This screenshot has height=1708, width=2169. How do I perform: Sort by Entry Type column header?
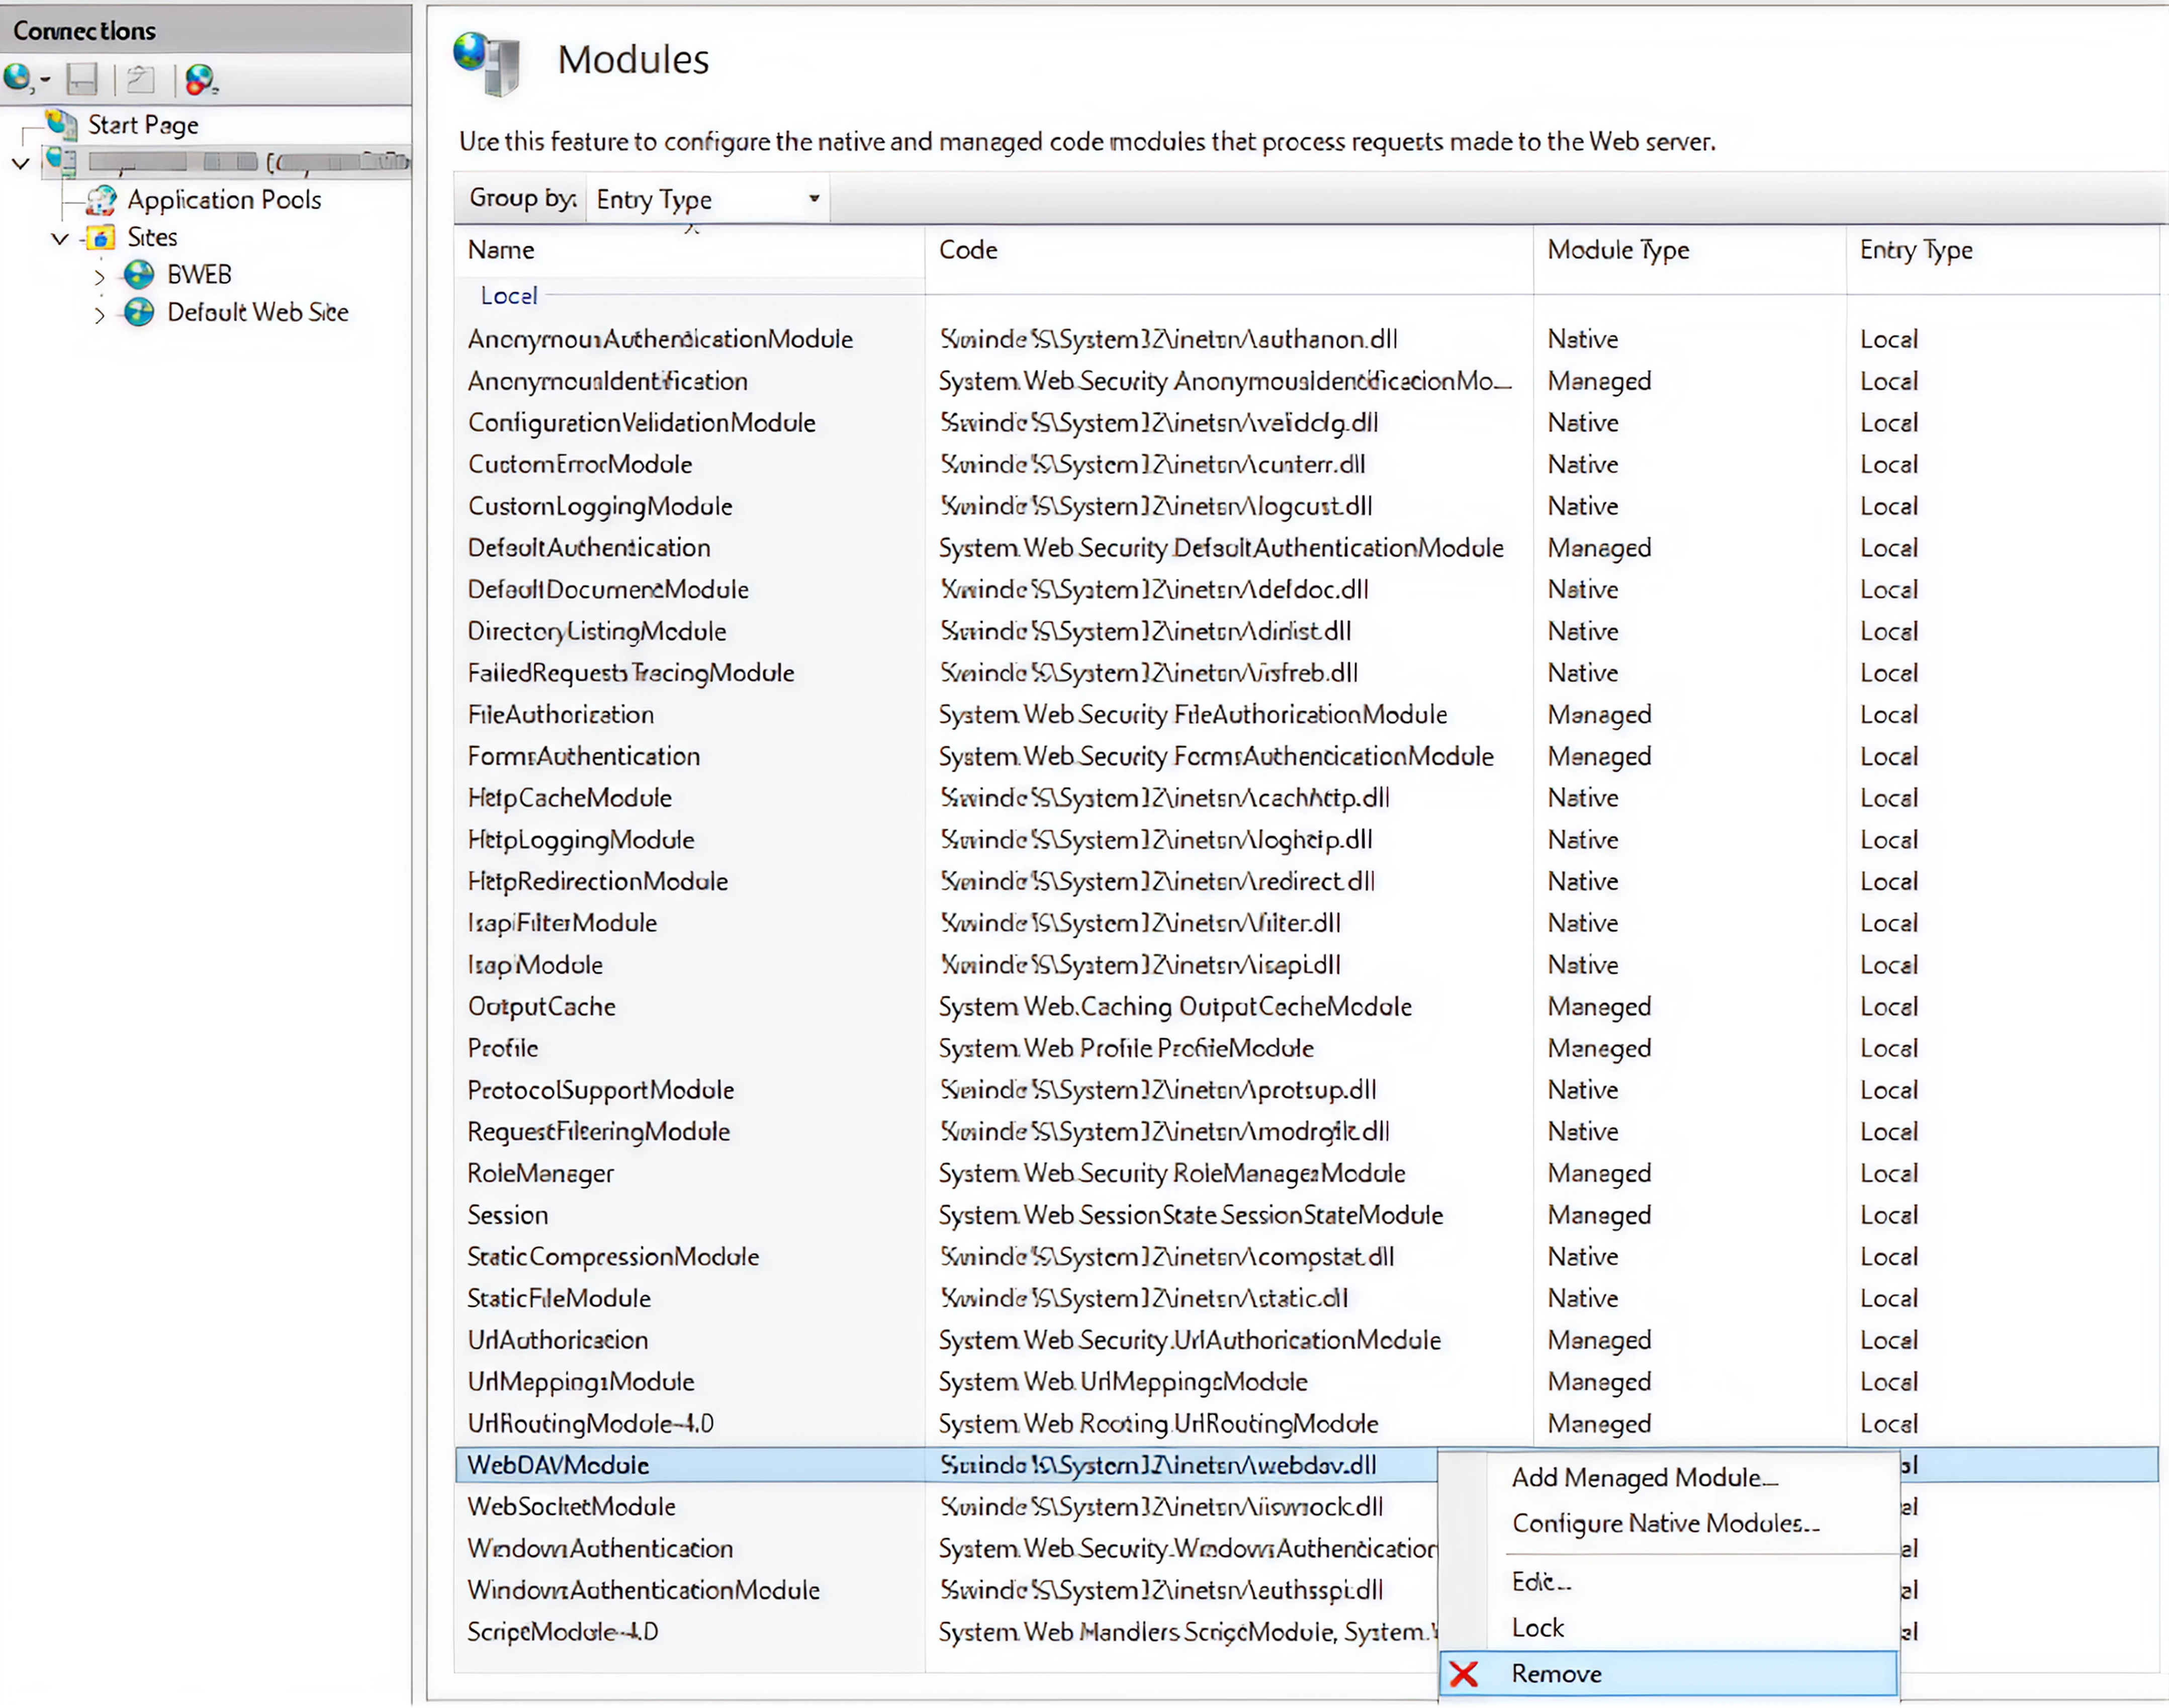tap(2002, 250)
